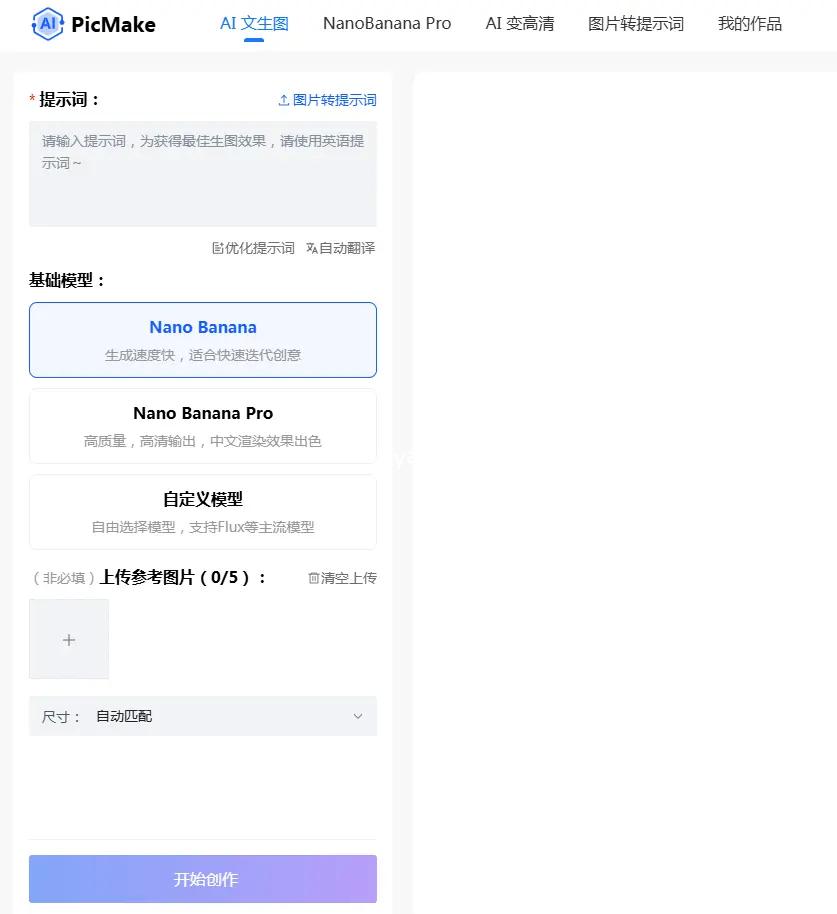Click the PicMake brand name text
Viewport: 837px width, 914px height.
(113, 25)
